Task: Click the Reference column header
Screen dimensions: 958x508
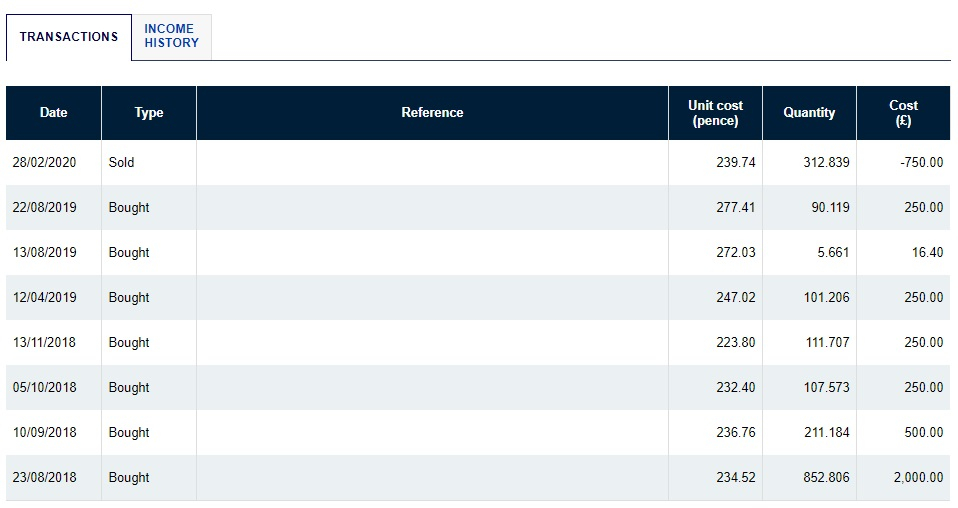Action: pyautogui.click(x=433, y=113)
